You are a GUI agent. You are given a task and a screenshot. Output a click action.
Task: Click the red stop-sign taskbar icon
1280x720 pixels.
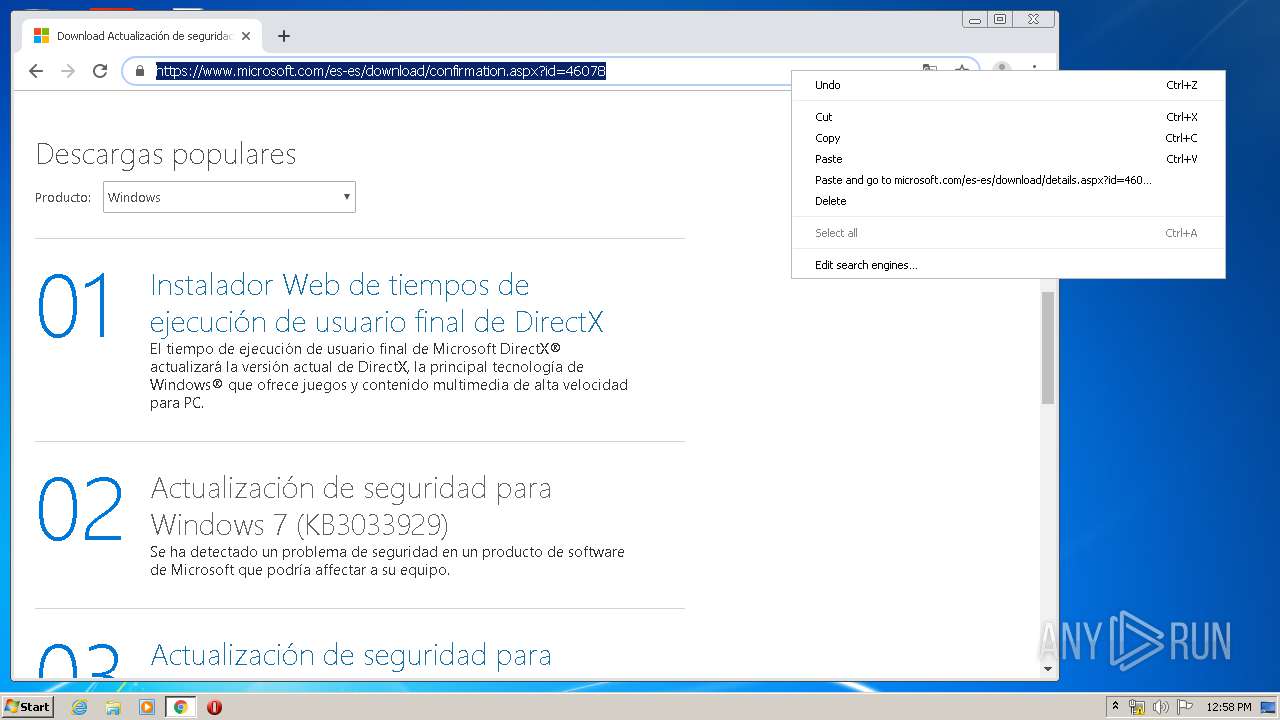coord(214,707)
